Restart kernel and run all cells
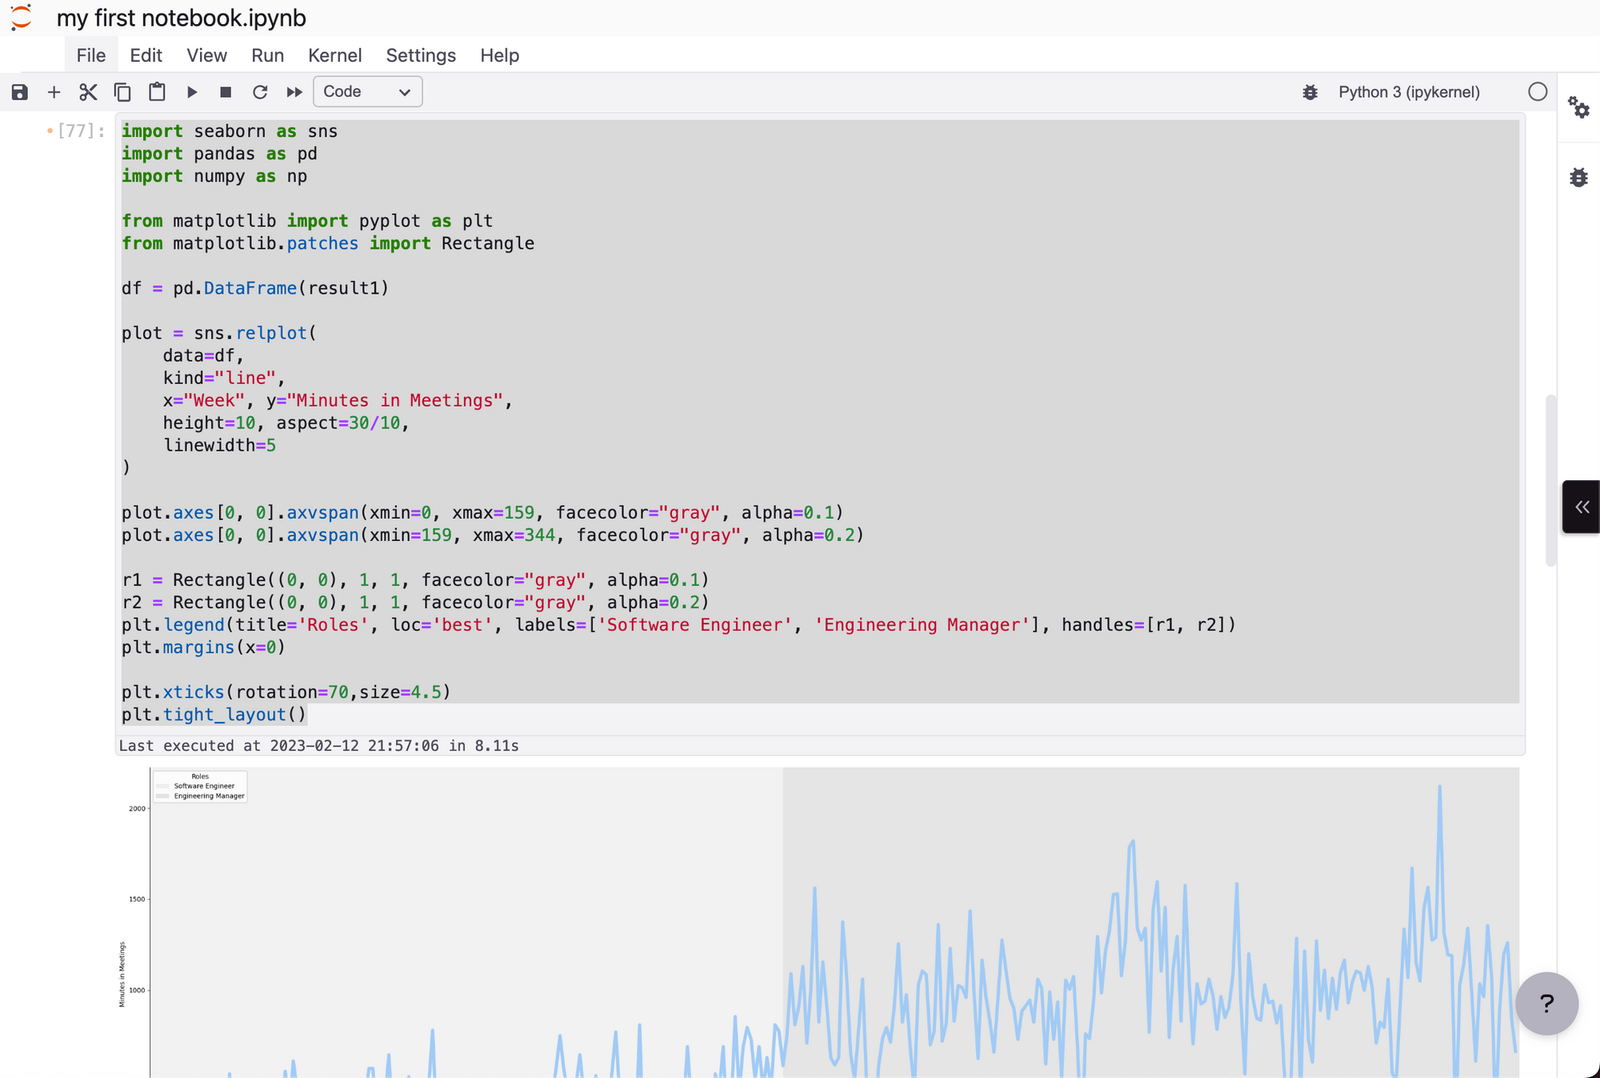This screenshot has height=1078, width=1600. point(294,91)
